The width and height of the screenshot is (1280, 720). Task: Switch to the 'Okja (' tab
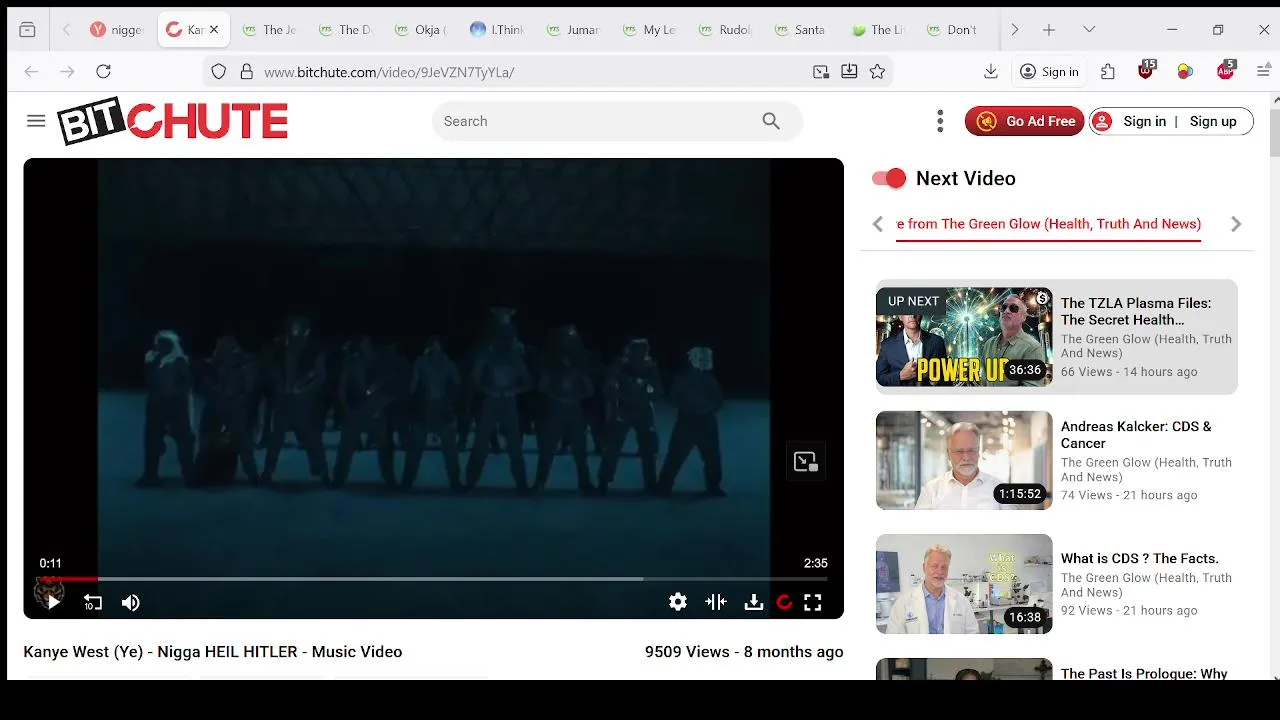click(421, 30)
